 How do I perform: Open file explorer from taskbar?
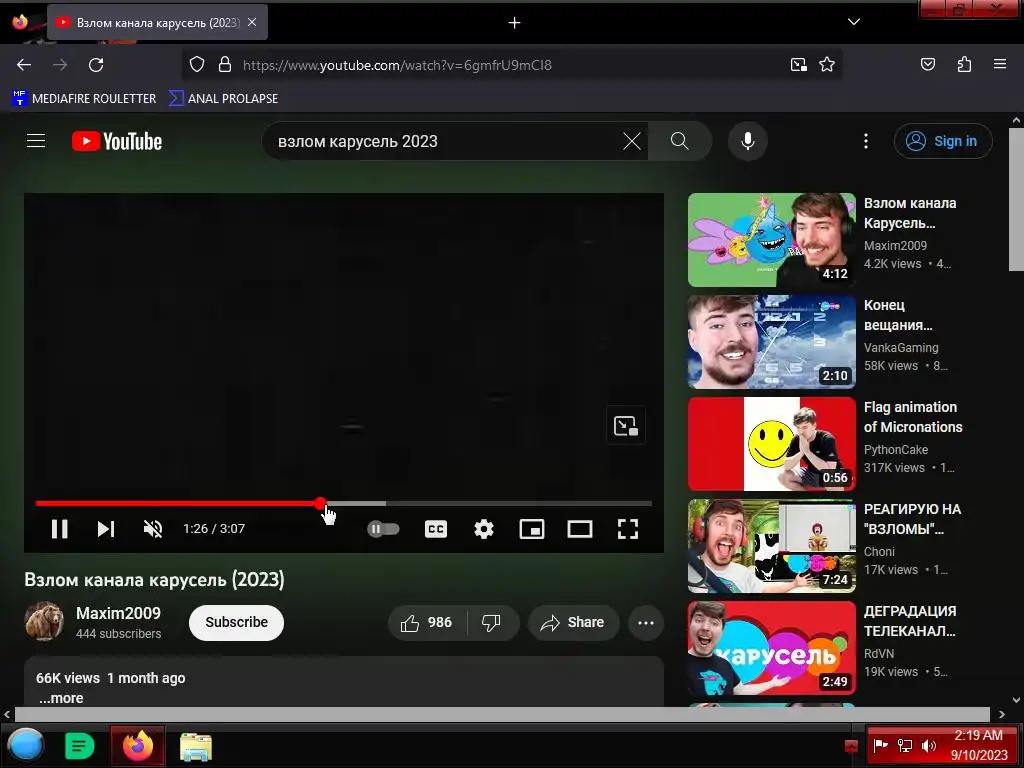click(x=195, y=746)
